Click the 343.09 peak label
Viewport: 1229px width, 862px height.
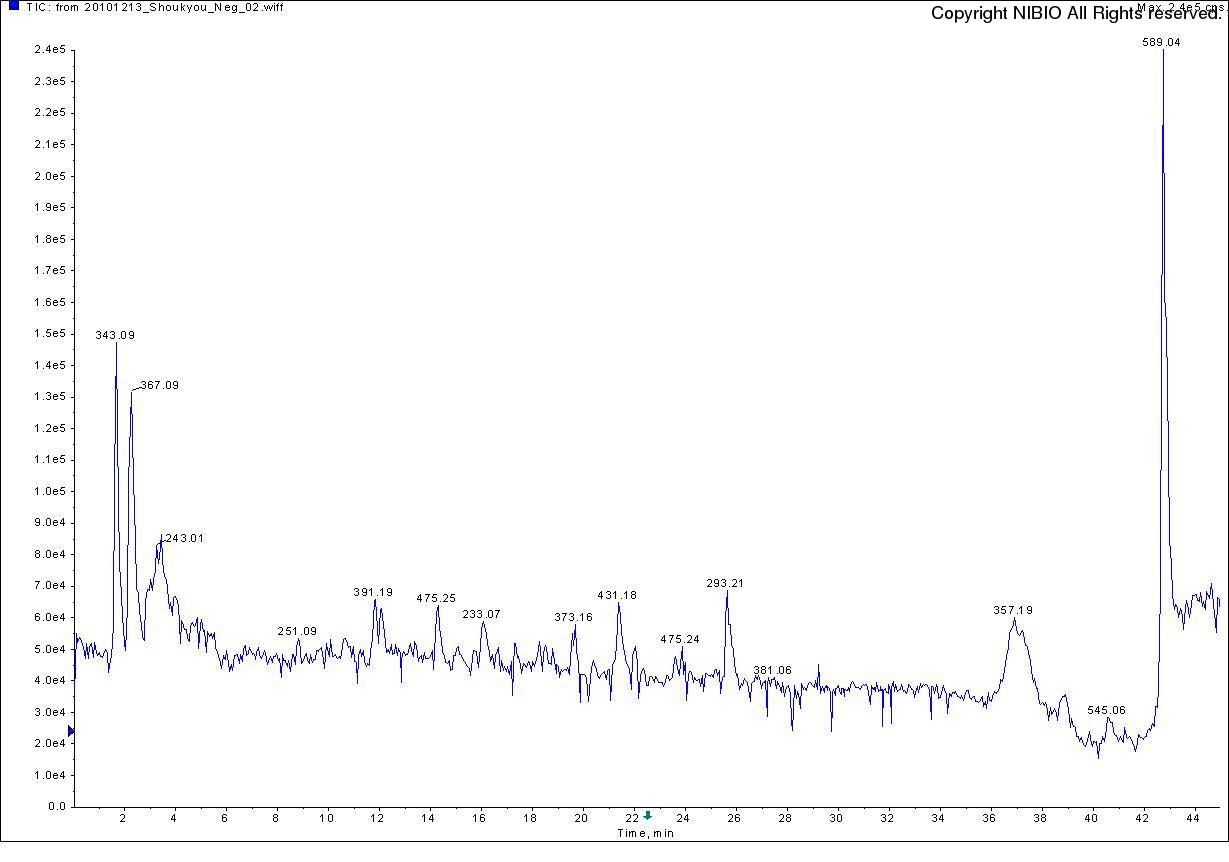pos(115,336)
